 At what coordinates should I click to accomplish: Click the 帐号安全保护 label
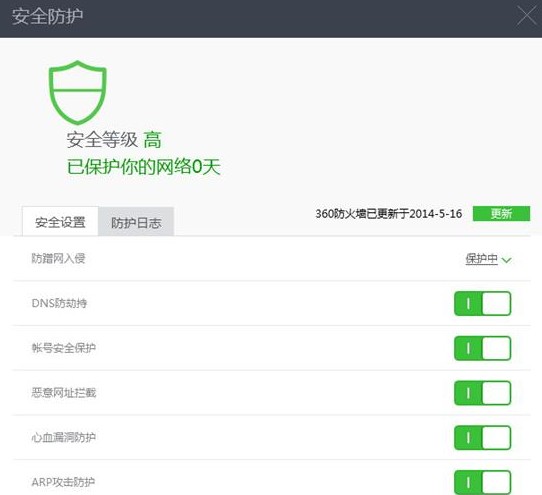click(x=64, y=348)
